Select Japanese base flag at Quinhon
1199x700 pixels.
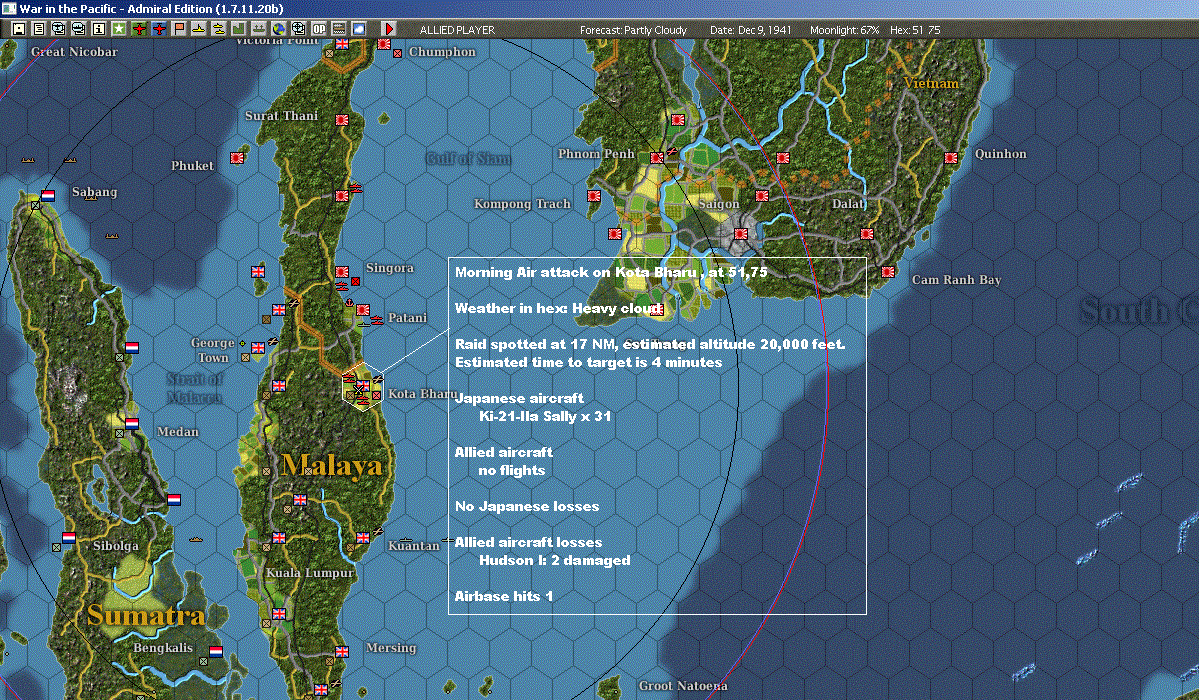point(951,158)
